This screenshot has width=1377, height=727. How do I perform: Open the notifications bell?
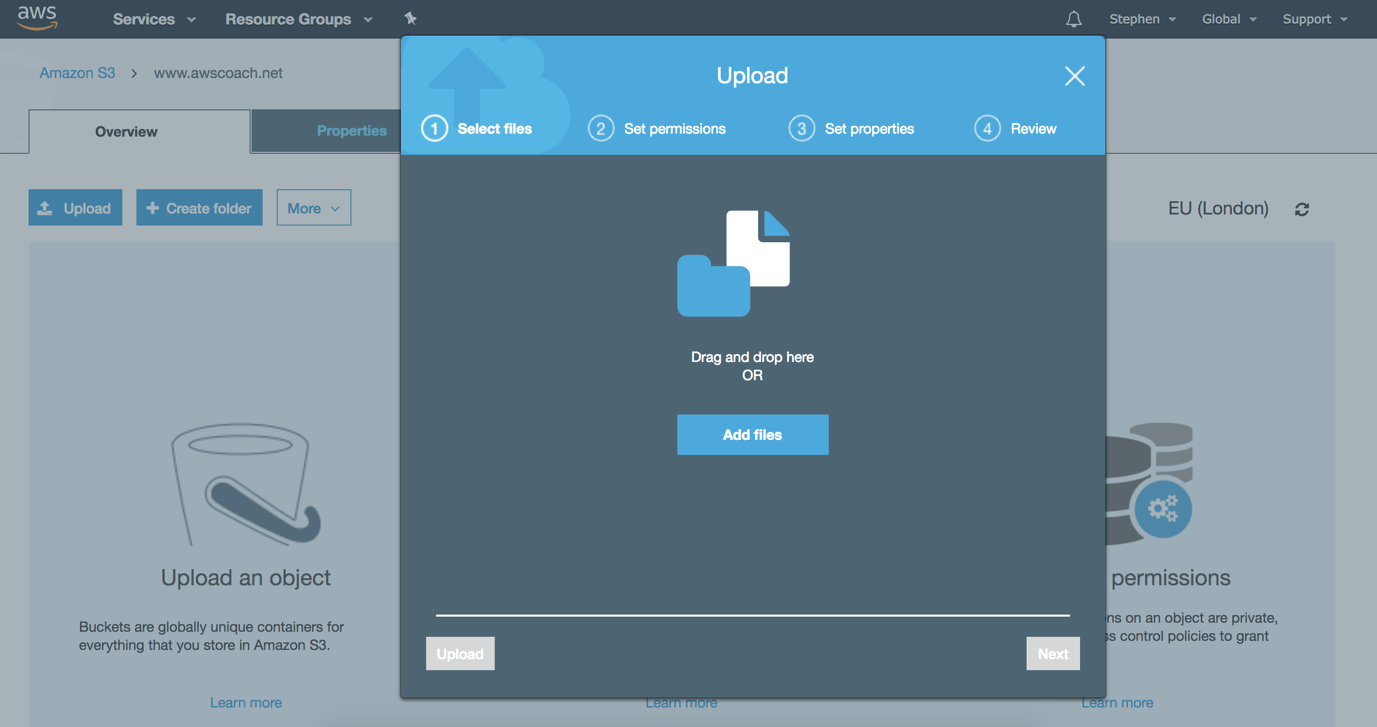[1073, 19]
